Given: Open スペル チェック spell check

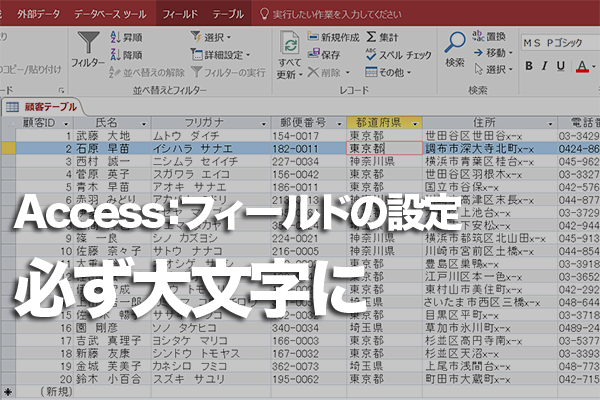Looking at the screenshot, I should click(398, 55).
